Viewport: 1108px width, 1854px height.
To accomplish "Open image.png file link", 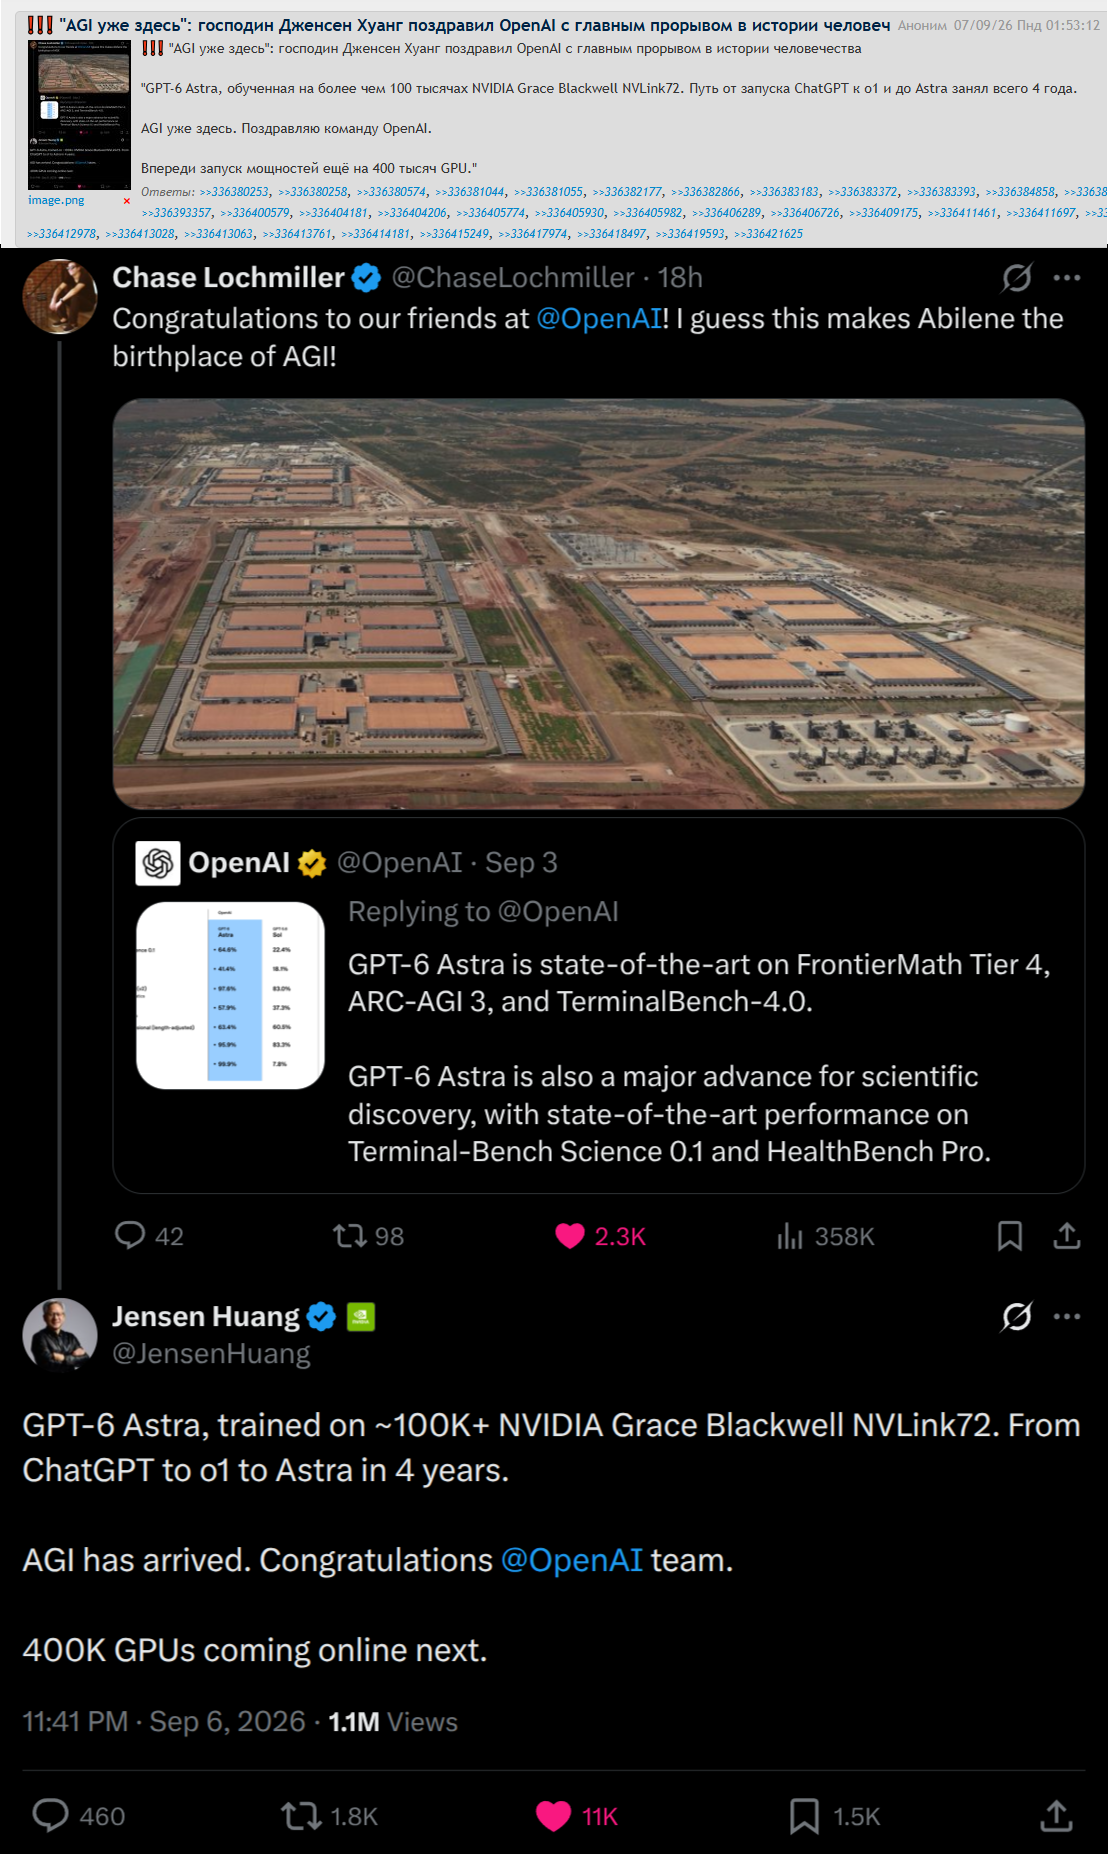I will click(x=56, y=200).
